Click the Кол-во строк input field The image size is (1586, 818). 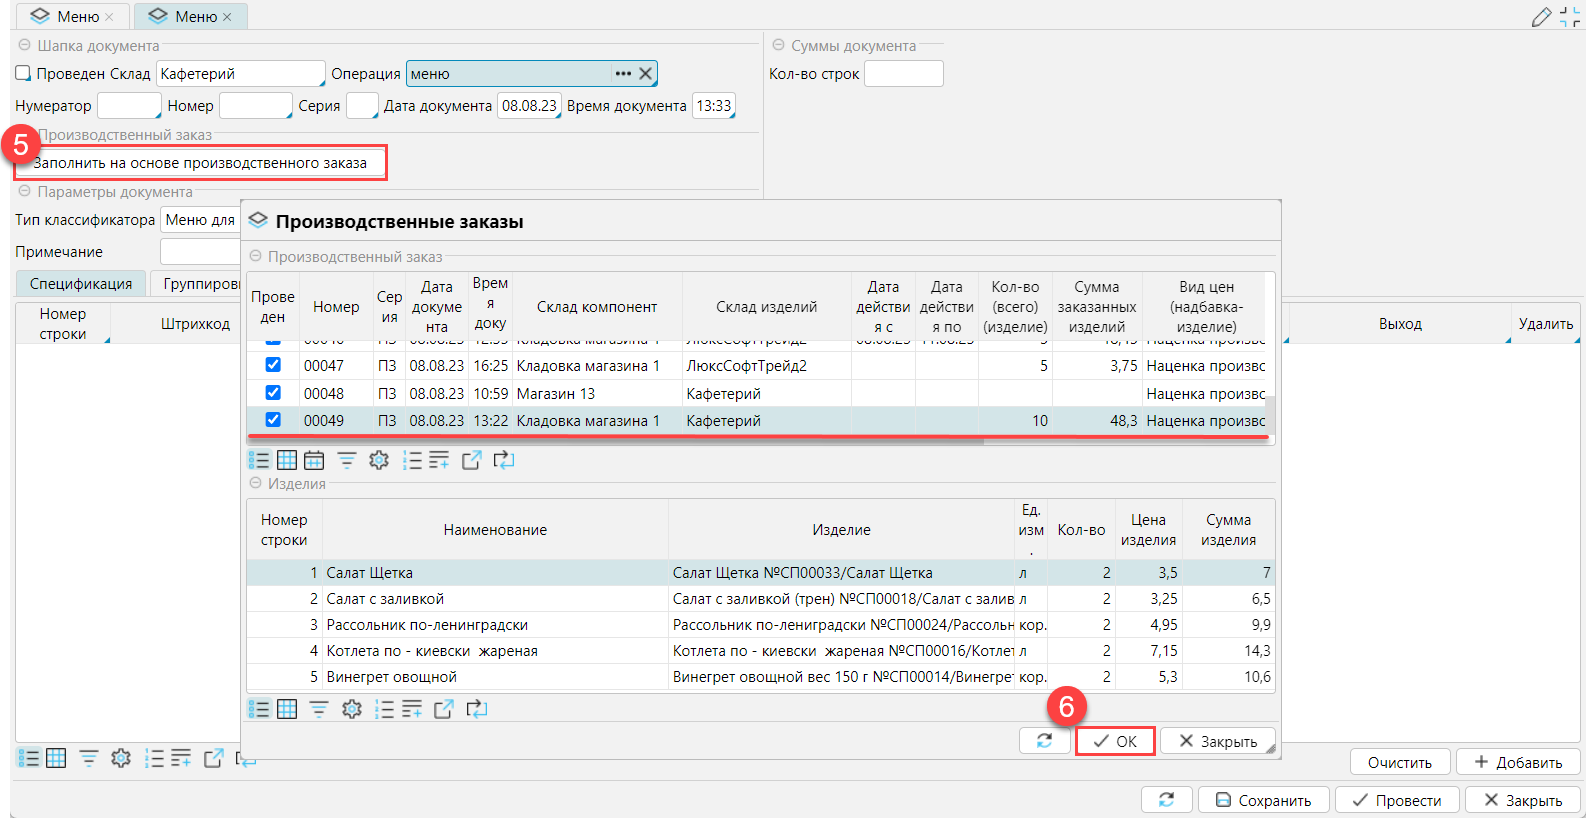click(903, 74)
